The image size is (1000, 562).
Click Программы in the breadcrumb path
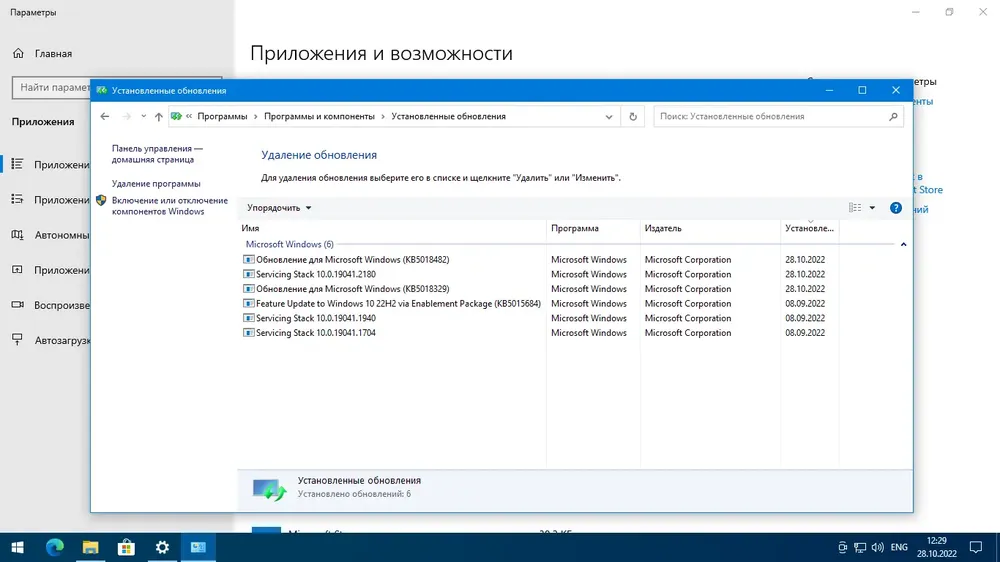tap(222, 117)
